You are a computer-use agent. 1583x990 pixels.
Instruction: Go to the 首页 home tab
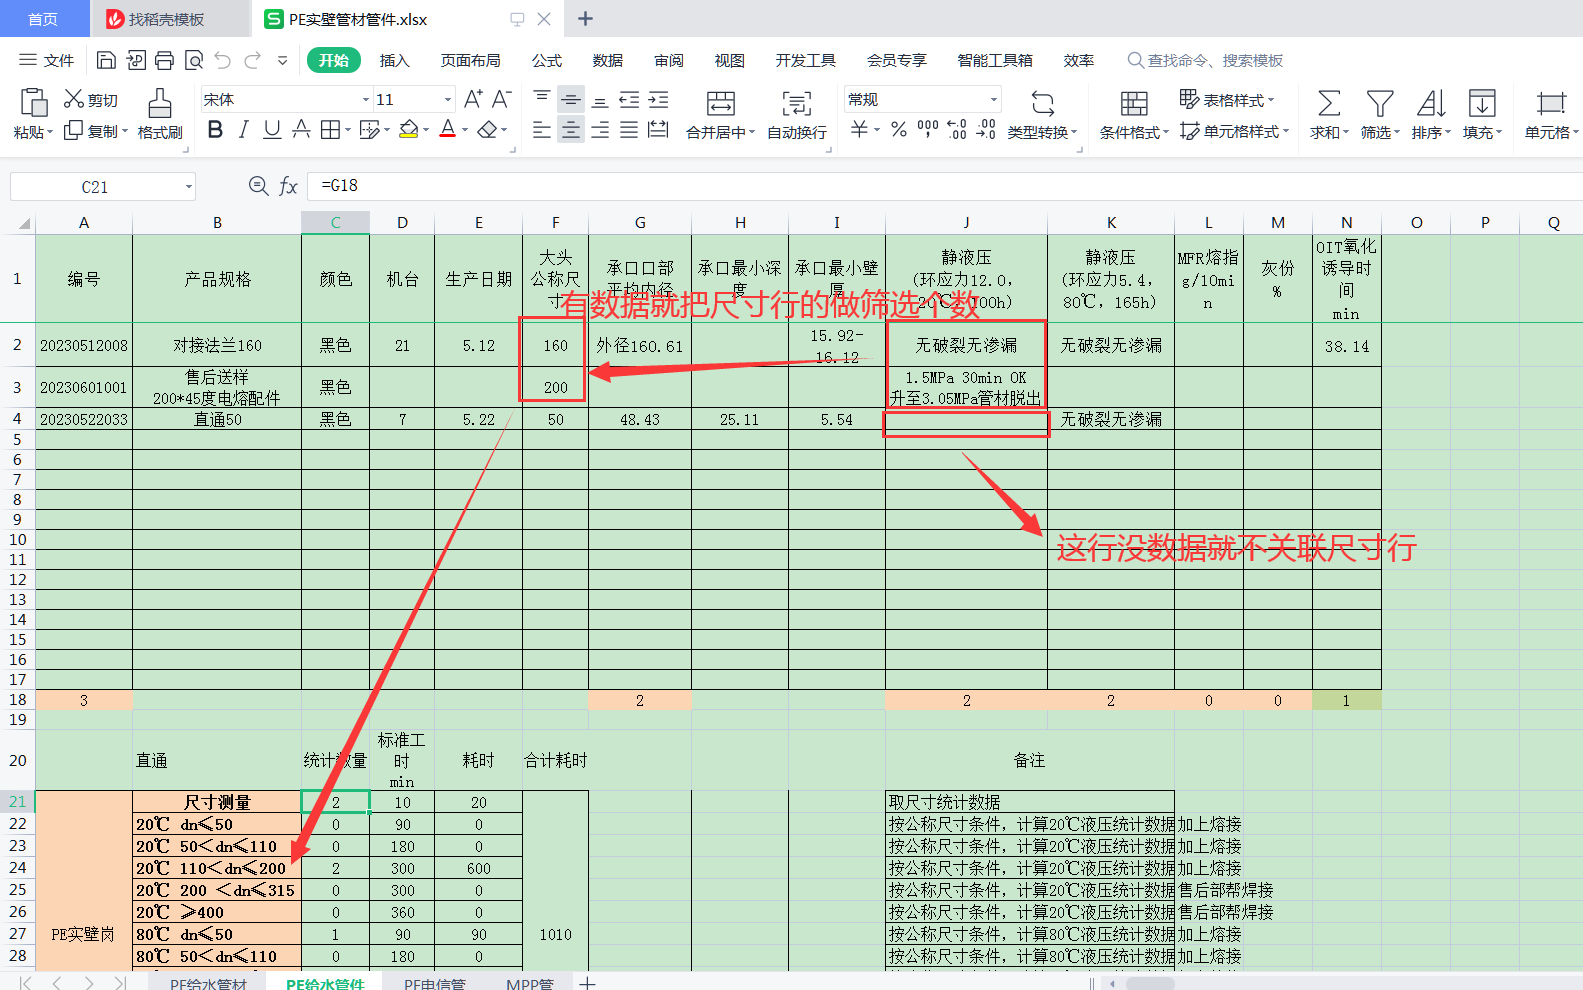[43, 19]
